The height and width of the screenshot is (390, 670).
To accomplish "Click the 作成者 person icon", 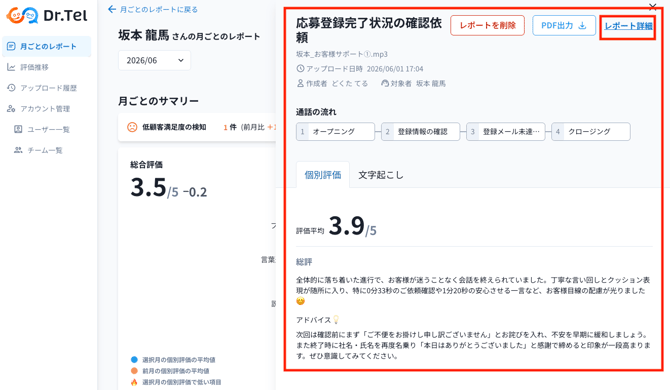I will [300, 83].
